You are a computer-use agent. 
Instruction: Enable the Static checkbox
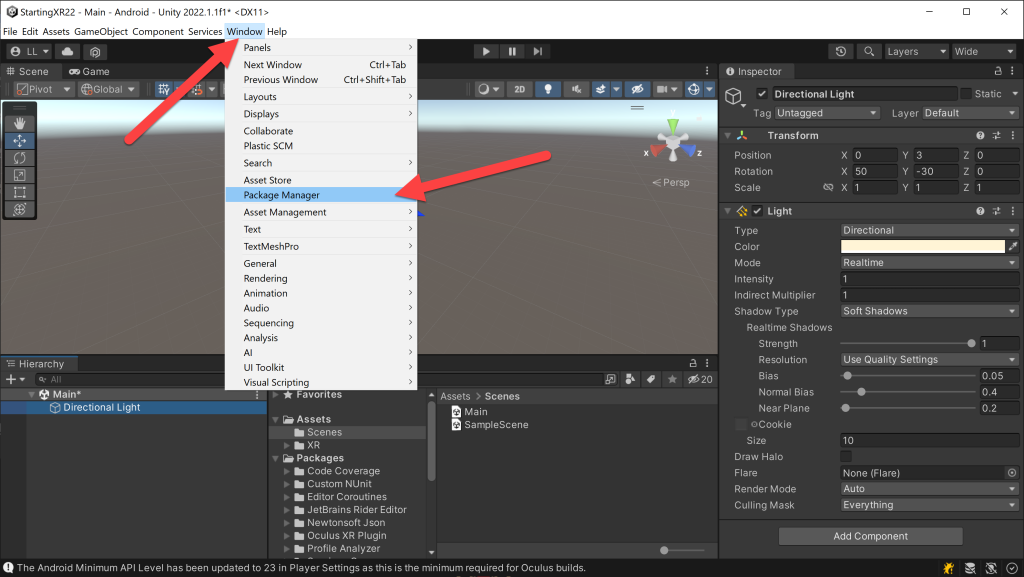click(966, 94)
